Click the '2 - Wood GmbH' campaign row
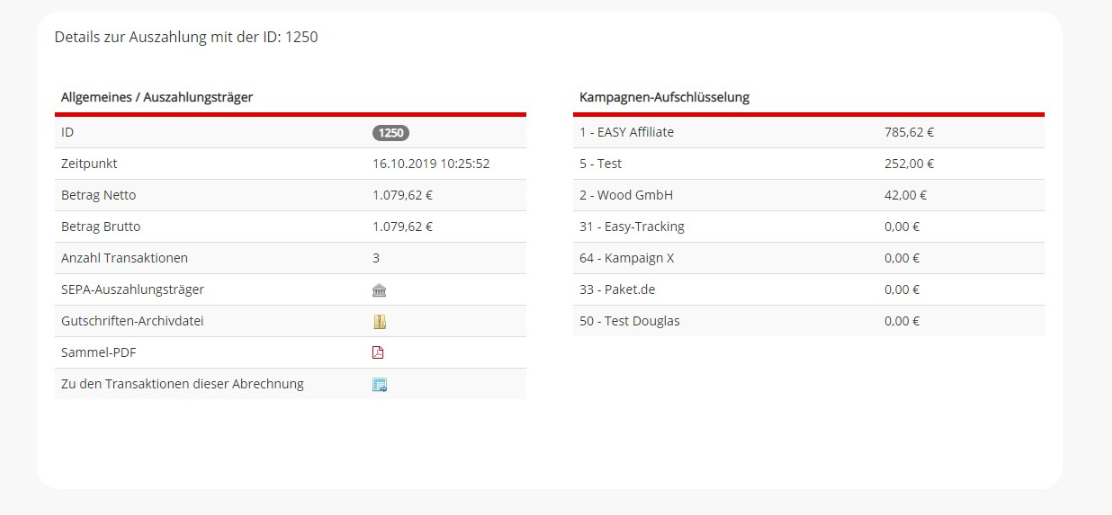Viewport: 1112px width, 515px height. point(808,195)
